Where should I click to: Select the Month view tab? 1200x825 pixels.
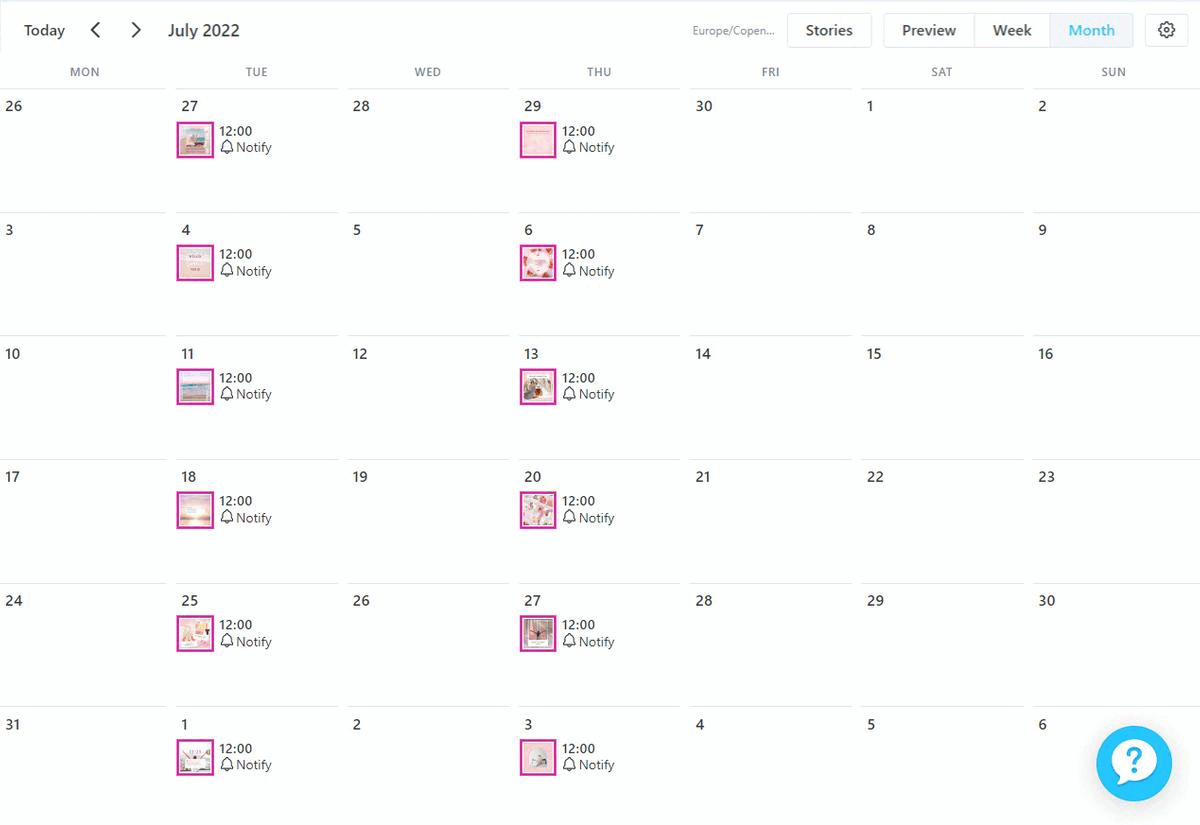tap(1091, 30)
